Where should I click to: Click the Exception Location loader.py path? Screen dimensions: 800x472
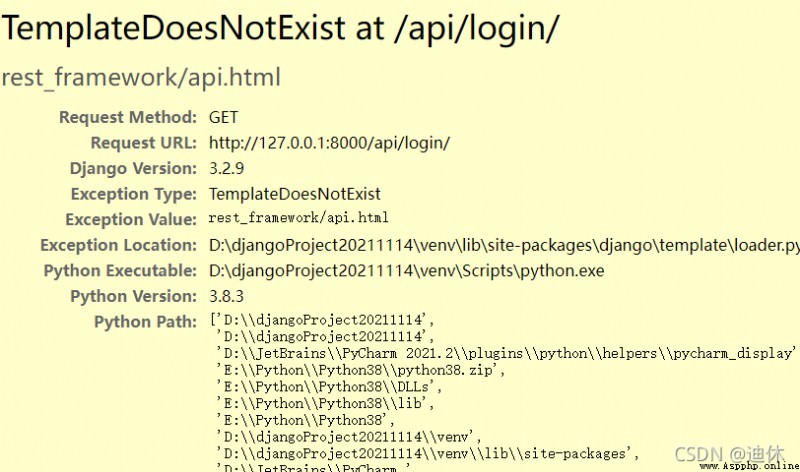click(x=504, y=245)
